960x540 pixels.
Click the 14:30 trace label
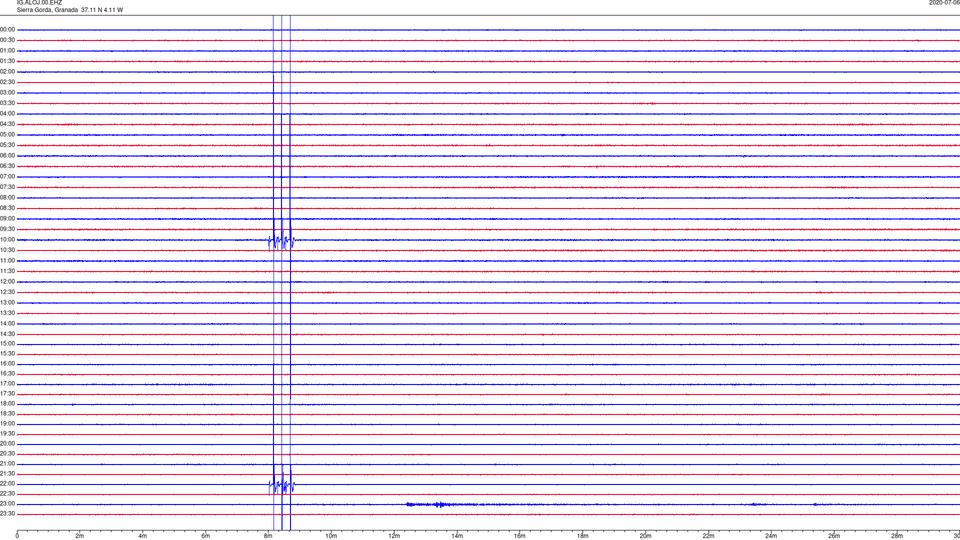click(x=7, y=334)
